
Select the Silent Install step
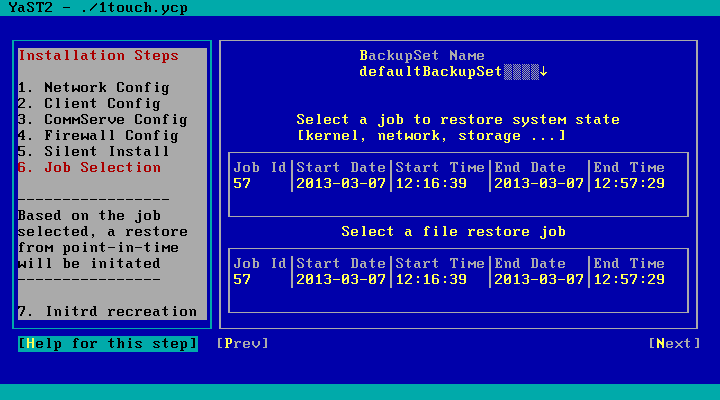(94, 151)
